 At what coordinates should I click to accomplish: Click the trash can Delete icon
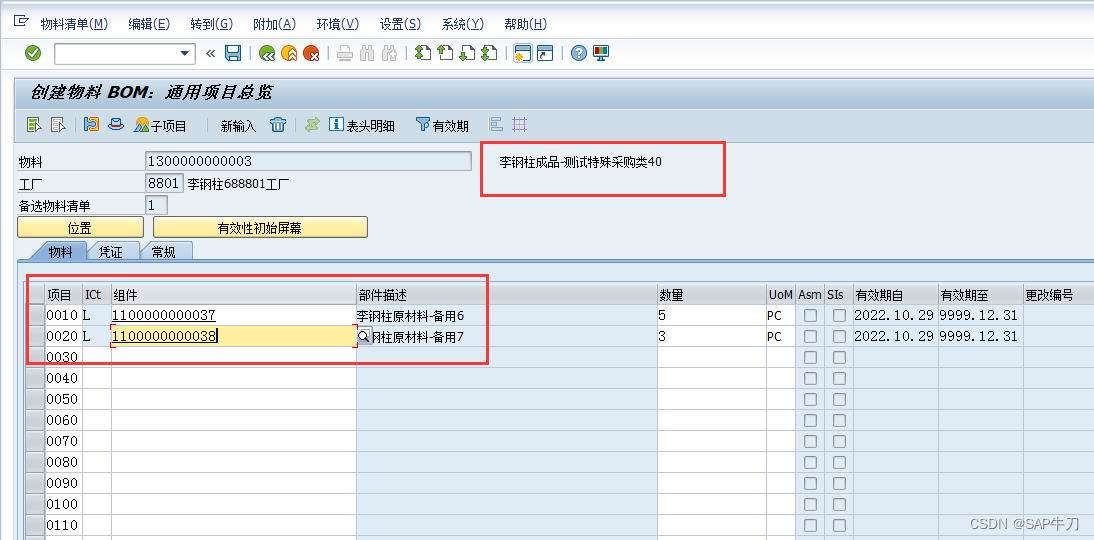click(x=278, y=125)
